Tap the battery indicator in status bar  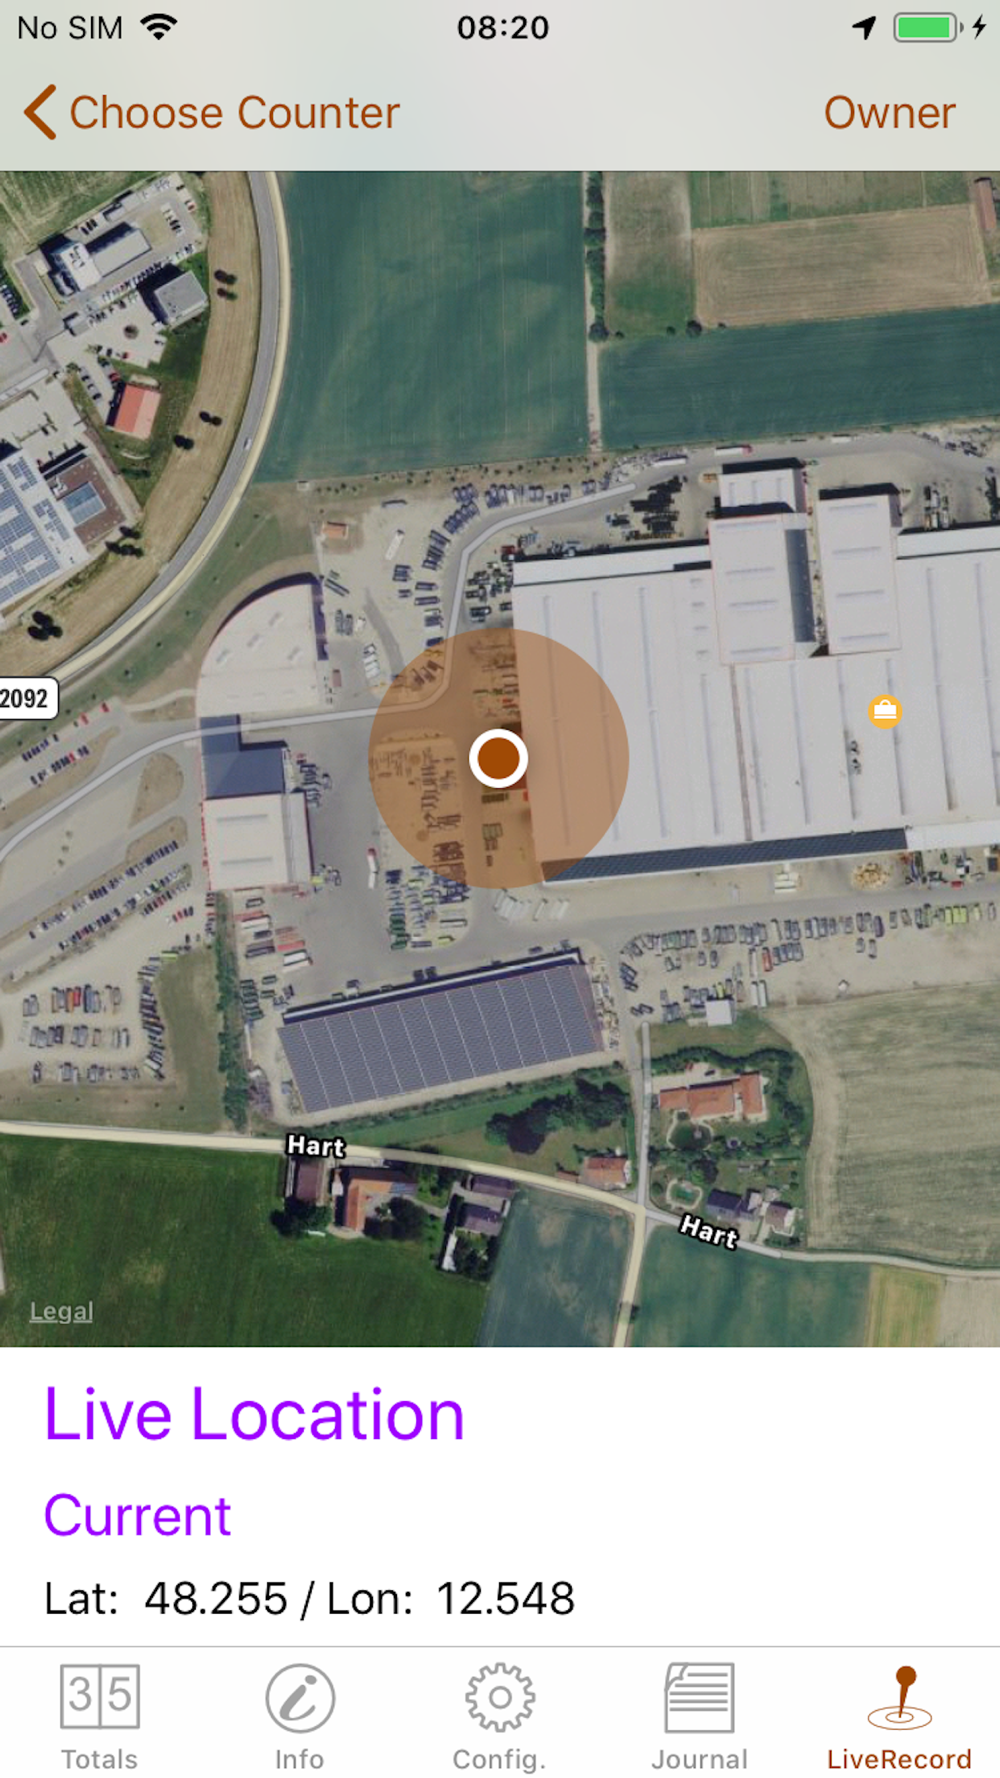tap(927, 27)
